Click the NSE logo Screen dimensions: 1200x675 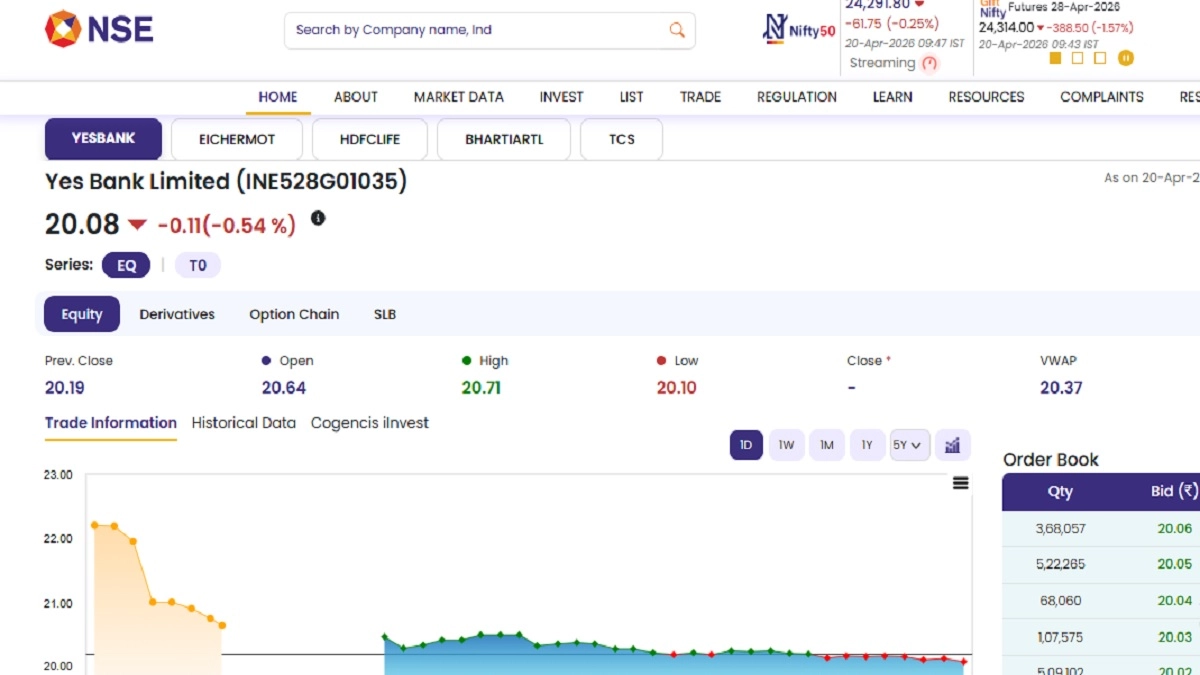(99, 28)
